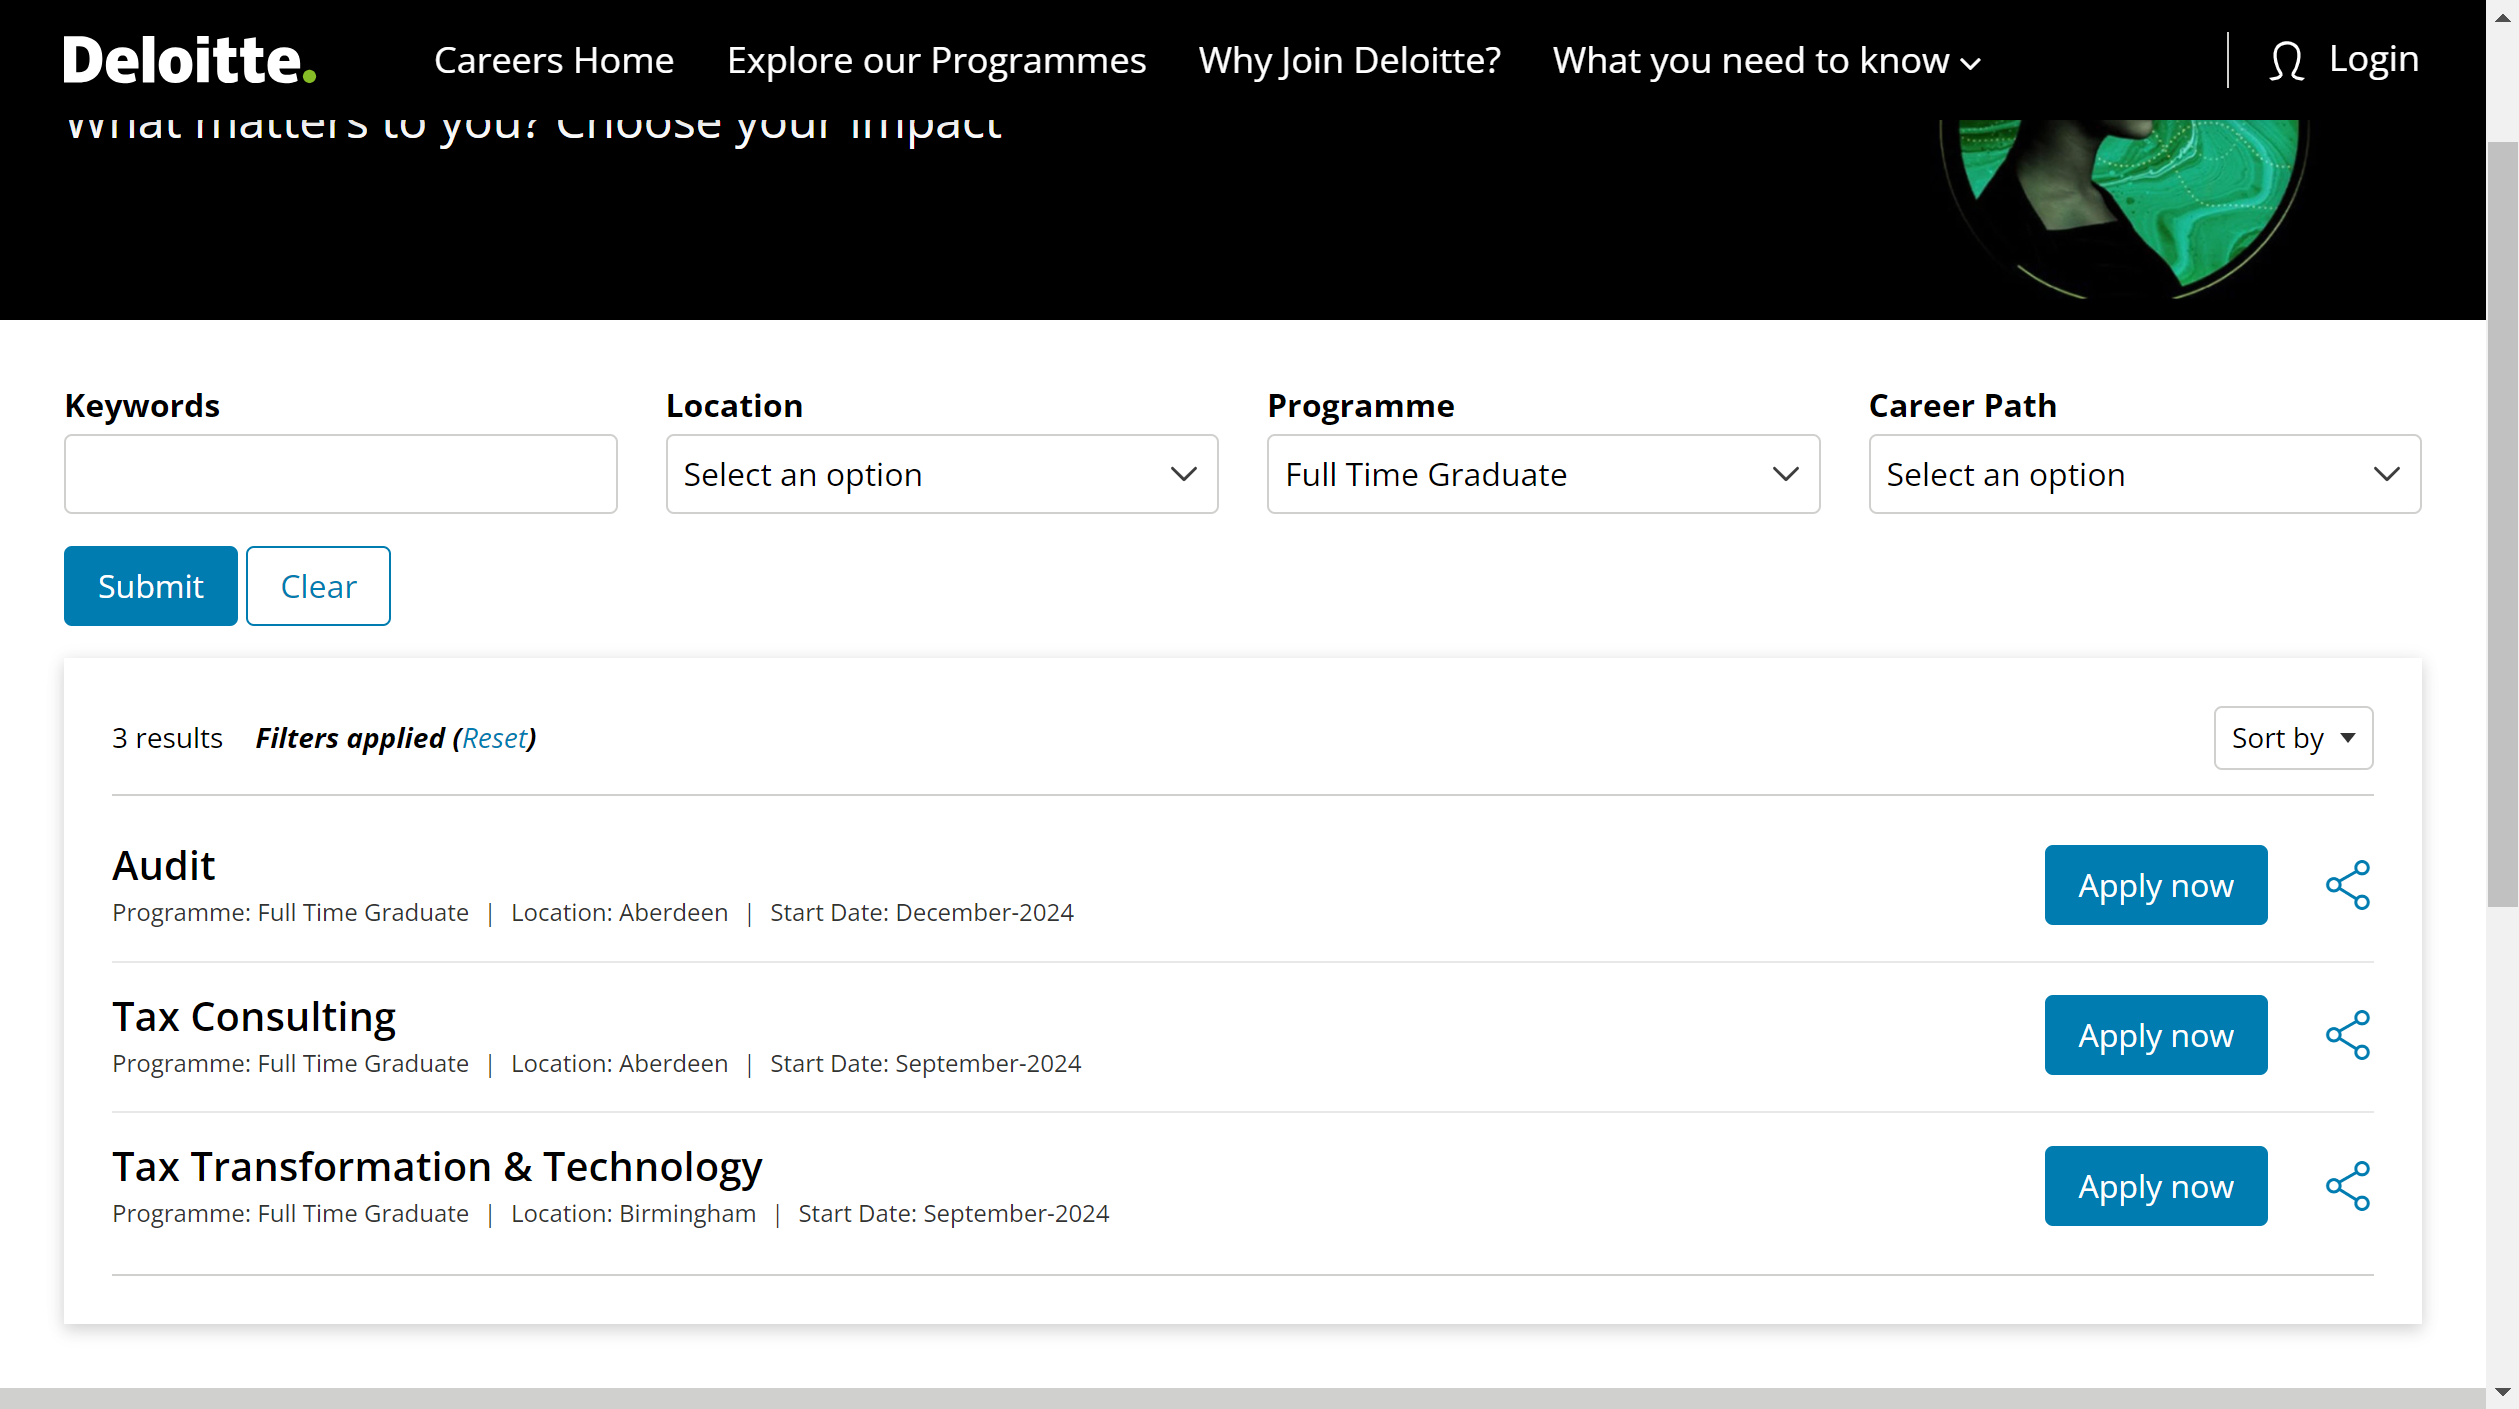Share the Tax Transformation & Technology listing
This screenshot has width=2519, height=1409.
pyautogui.click(x=2347, y=1186)
